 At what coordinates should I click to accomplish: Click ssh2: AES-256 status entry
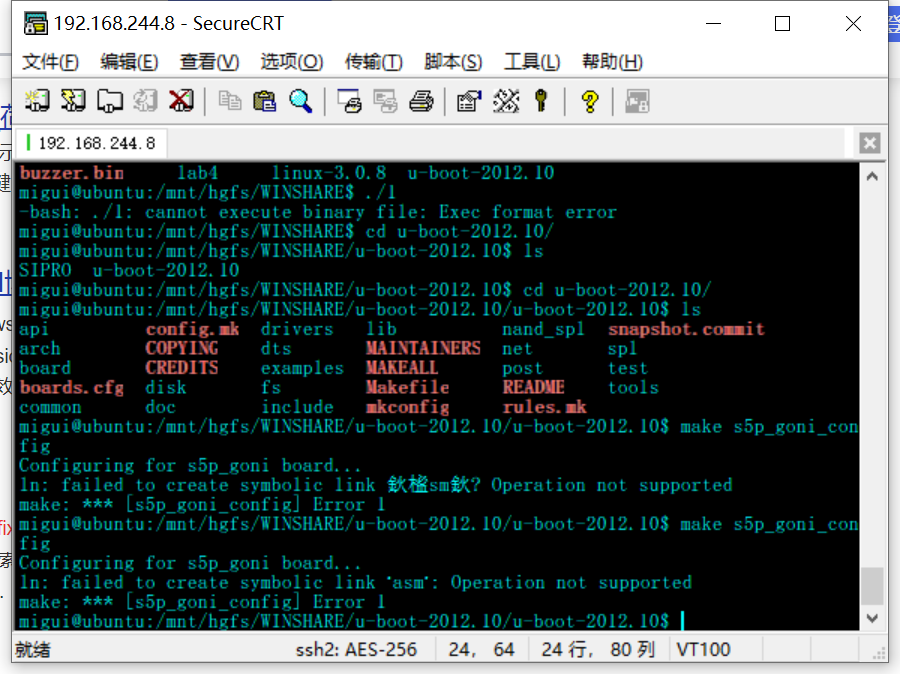coord(356,649)
